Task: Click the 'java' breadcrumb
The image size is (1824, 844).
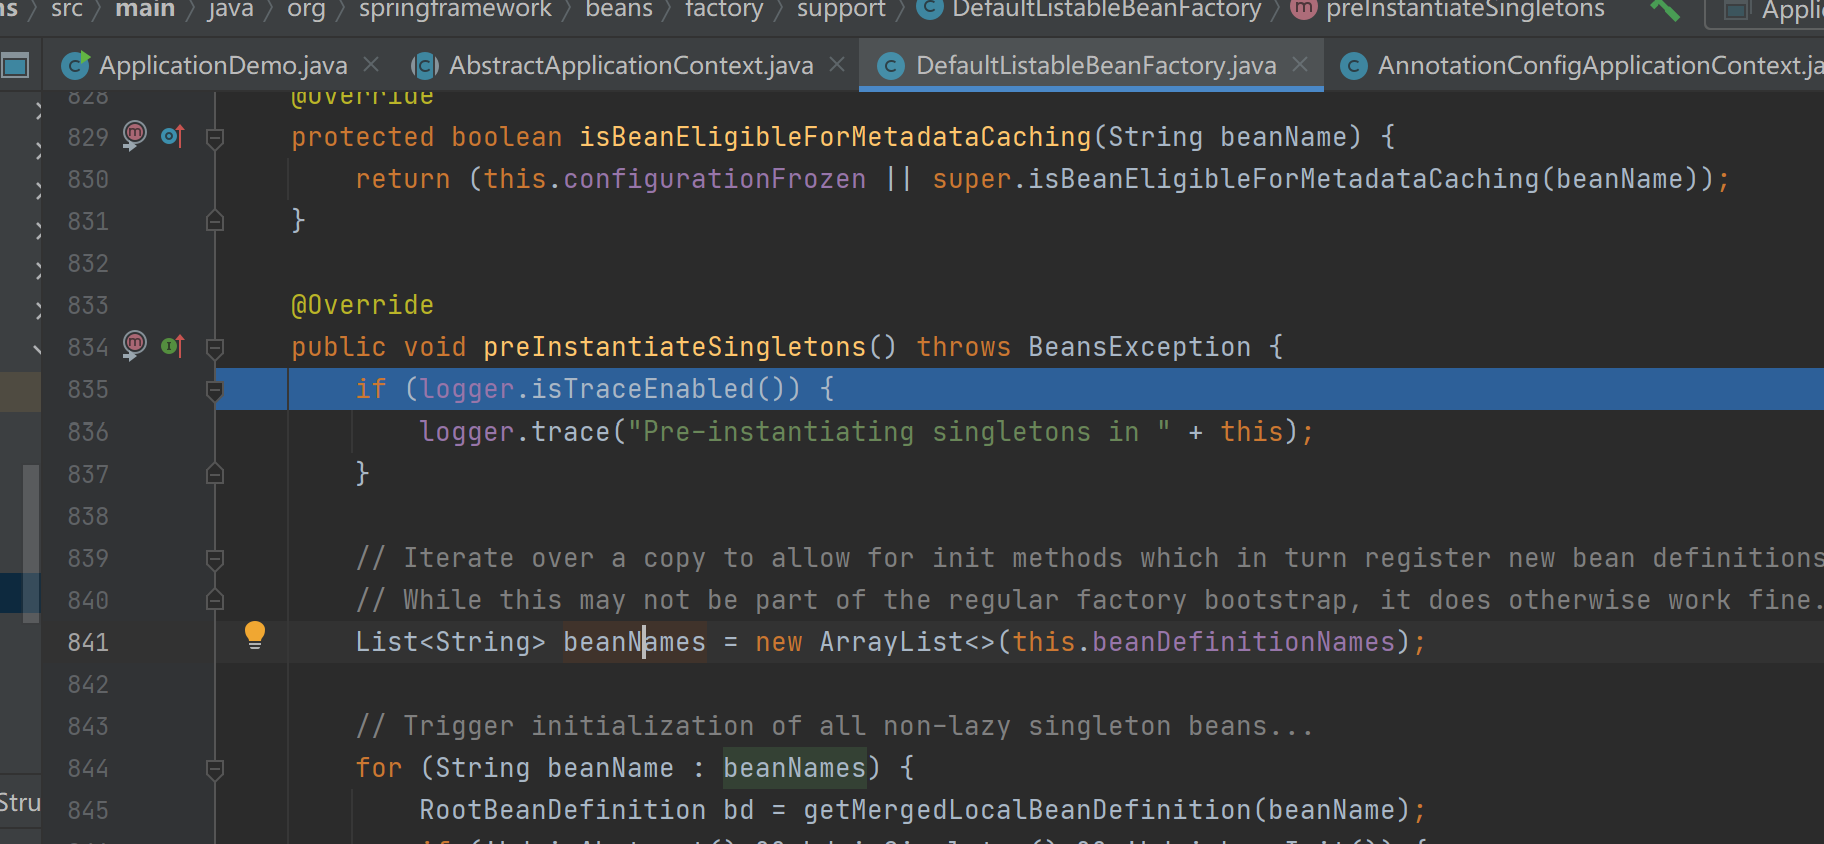Action: 231,9
